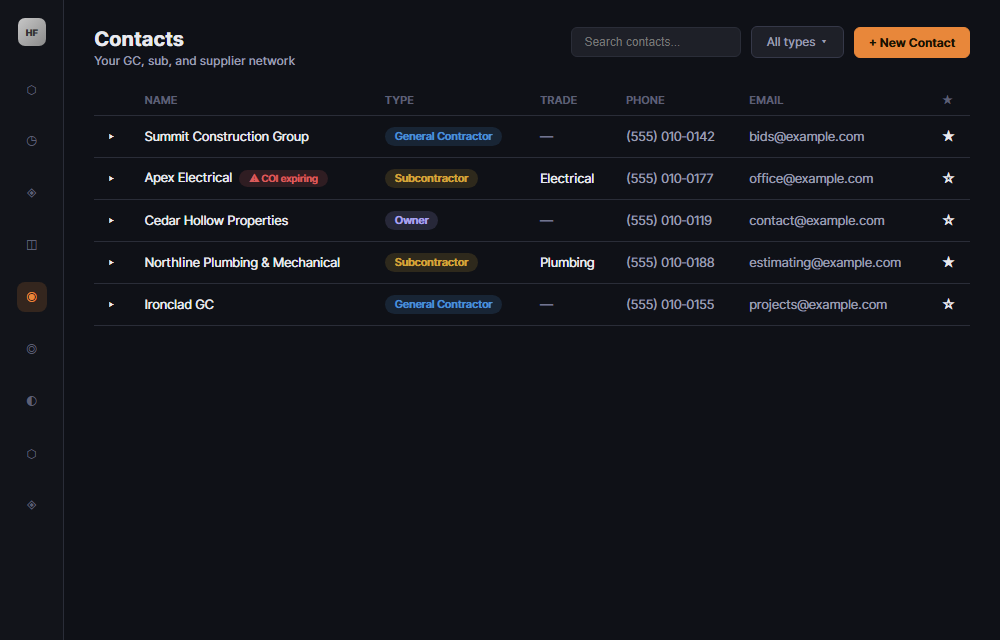This screenshot has width=1000, height=640.
Task: Select the Cedar Hollow Properties name
Action: tap(216, 221)
